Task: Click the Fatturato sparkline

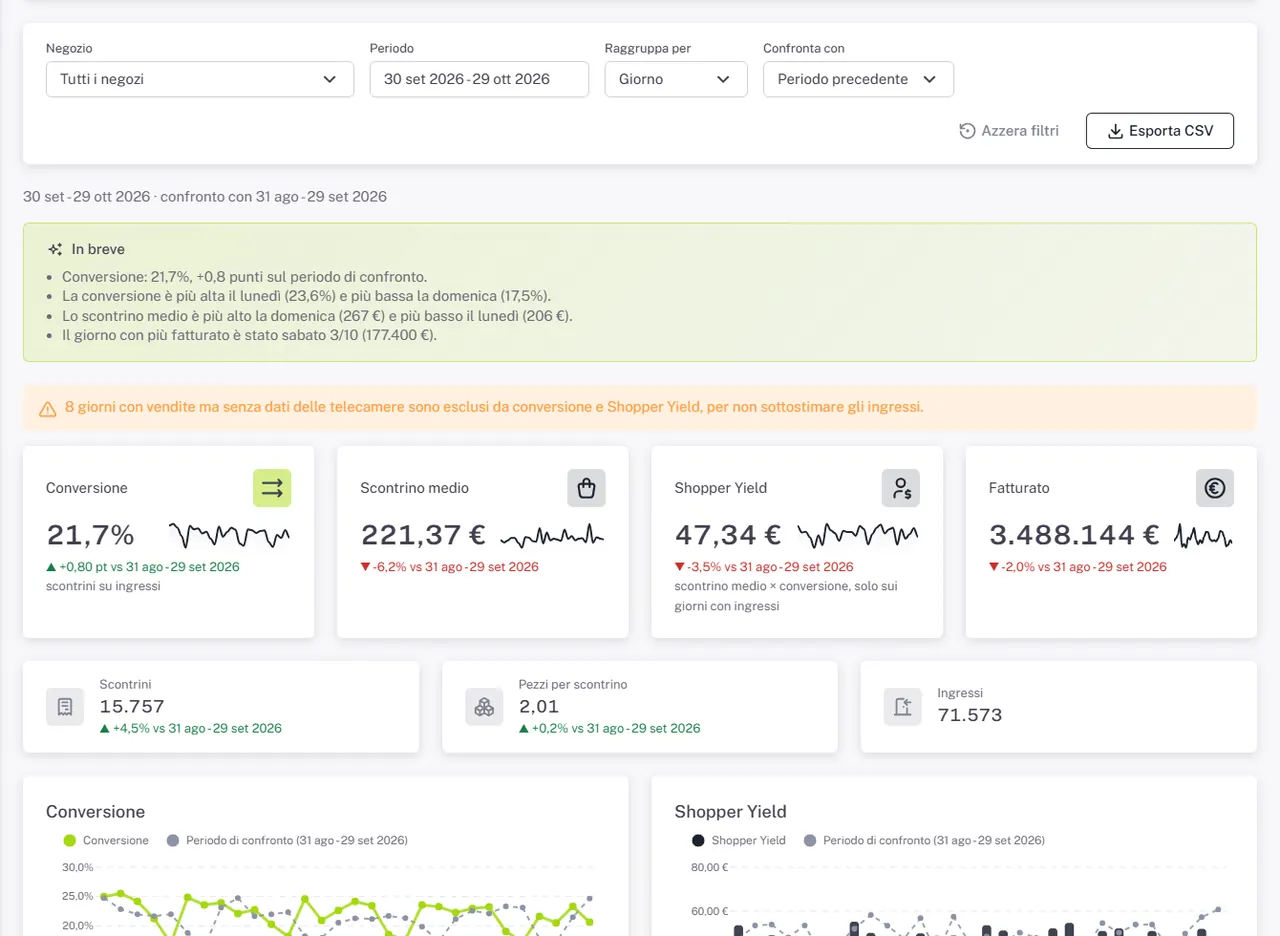Action: 1204,536
